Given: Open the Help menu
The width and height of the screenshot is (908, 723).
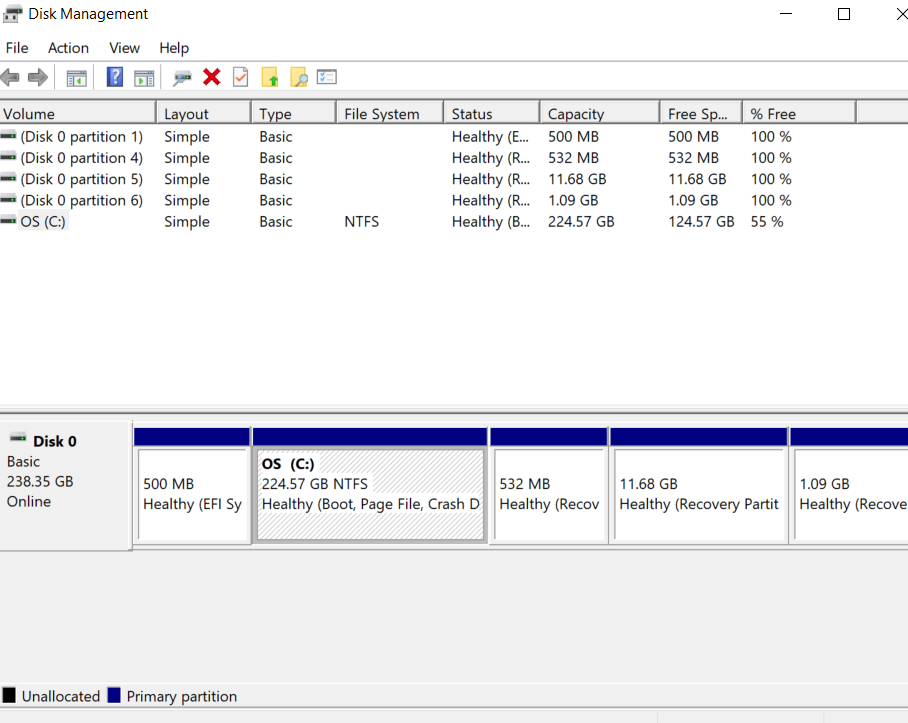Looking at the screenshot, I should [x=174, y=48].
